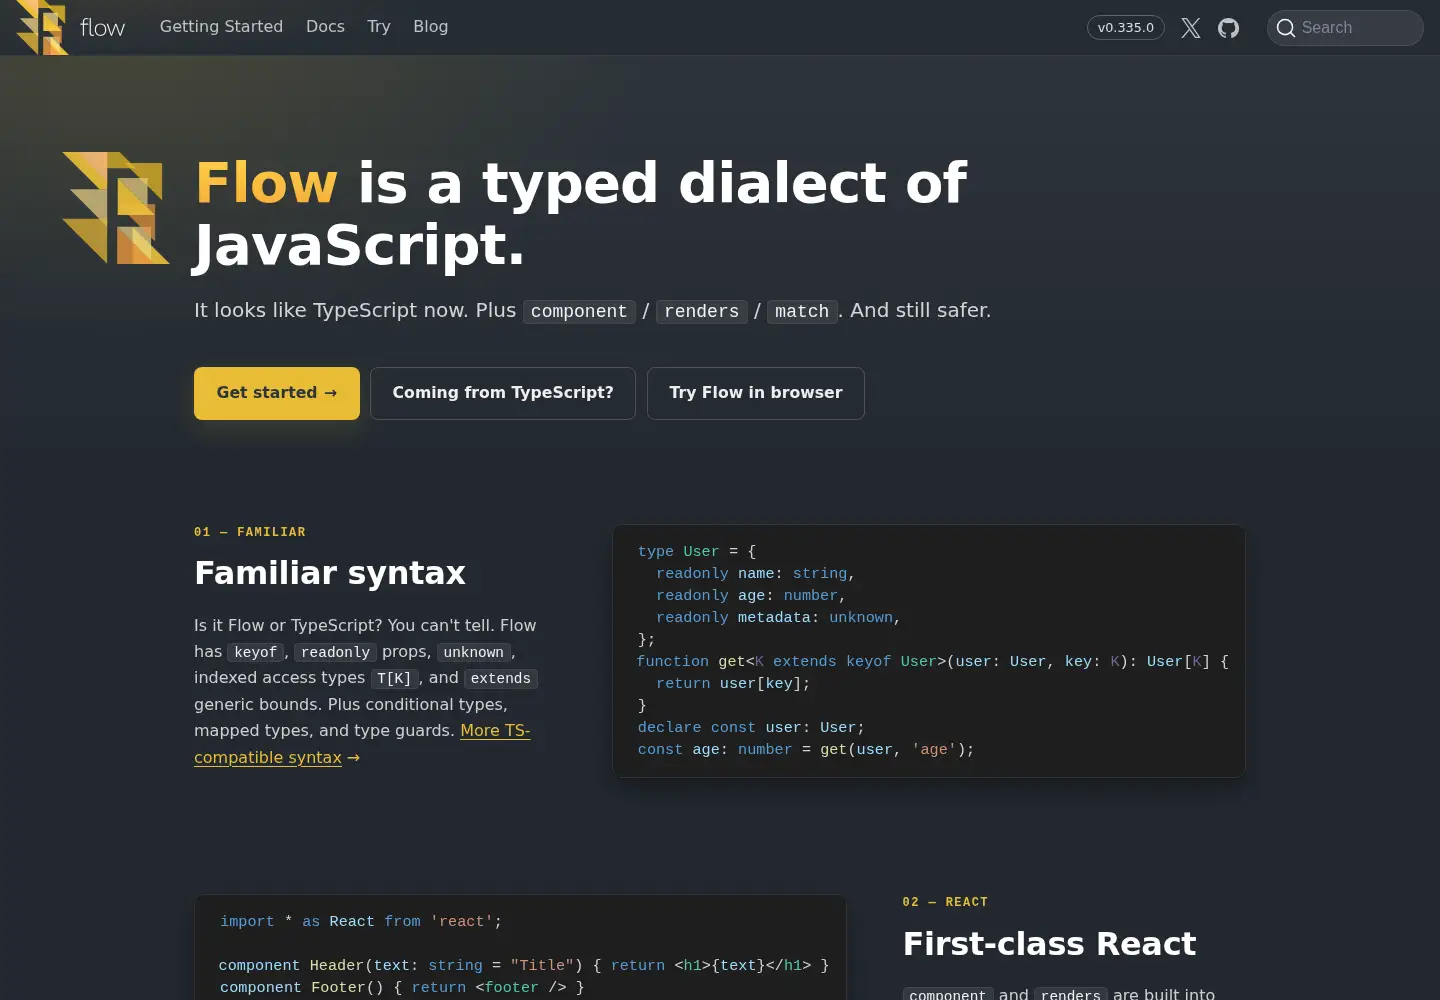The height and width of the screenshot is (1000, 1440).
Task: Click the 'T[K]' inline code
Action: (394, 678)
